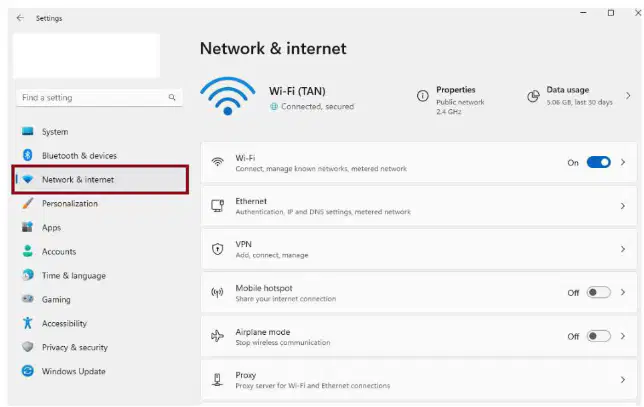644x407 pixels.
Task: Click the back arrow icon beside Settings
Action: [x=20, y=18]
